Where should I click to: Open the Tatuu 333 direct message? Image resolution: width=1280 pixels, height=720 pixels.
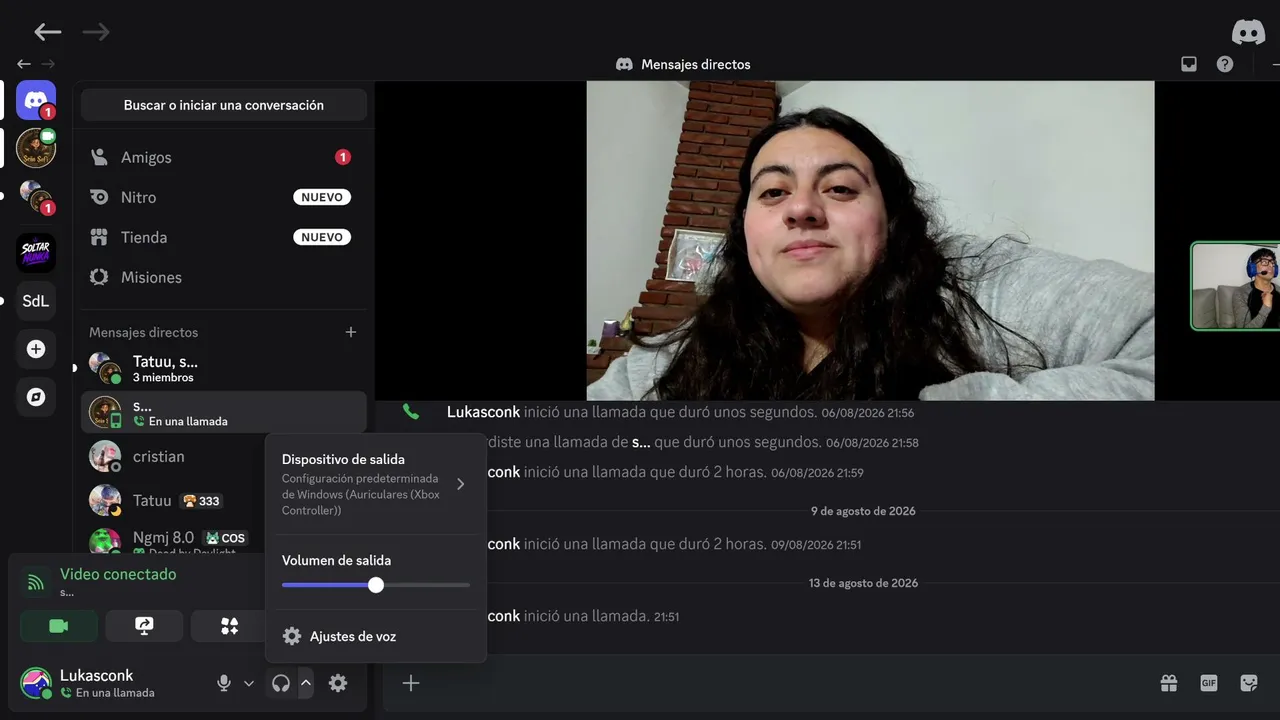pyautogui.click(x=174, y=500)
